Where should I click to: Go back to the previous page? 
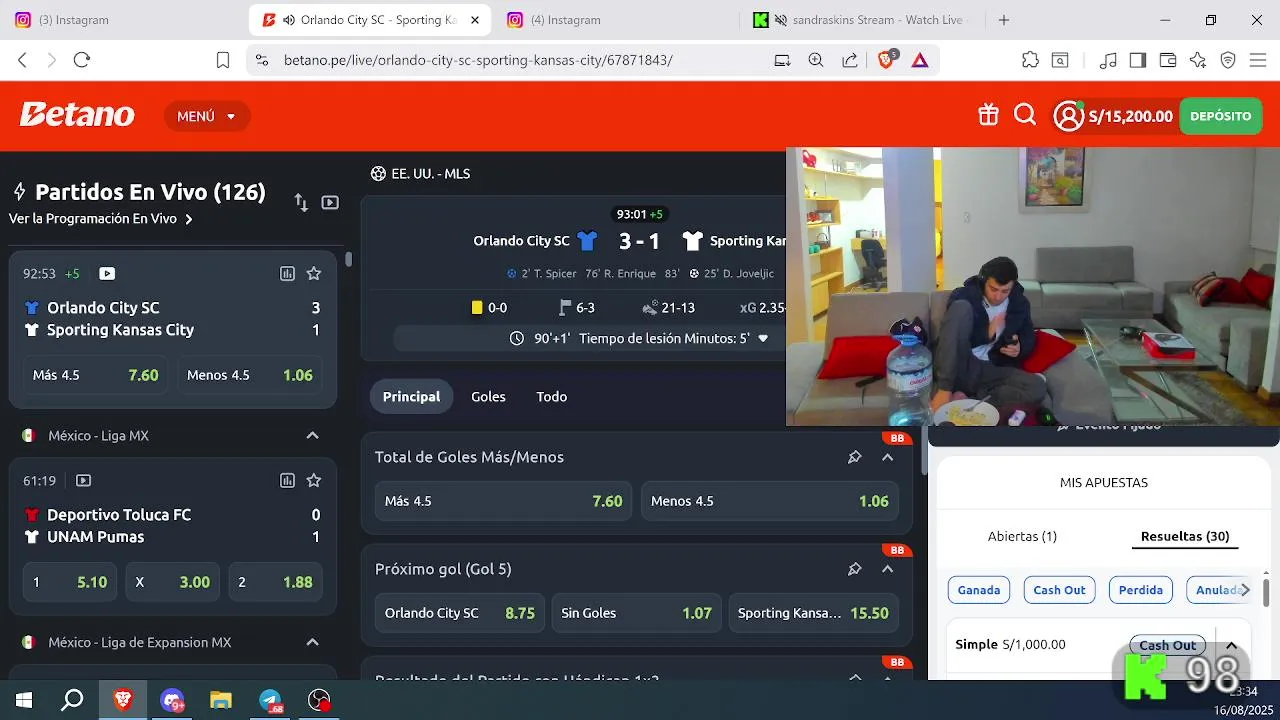tap(22, 60)
